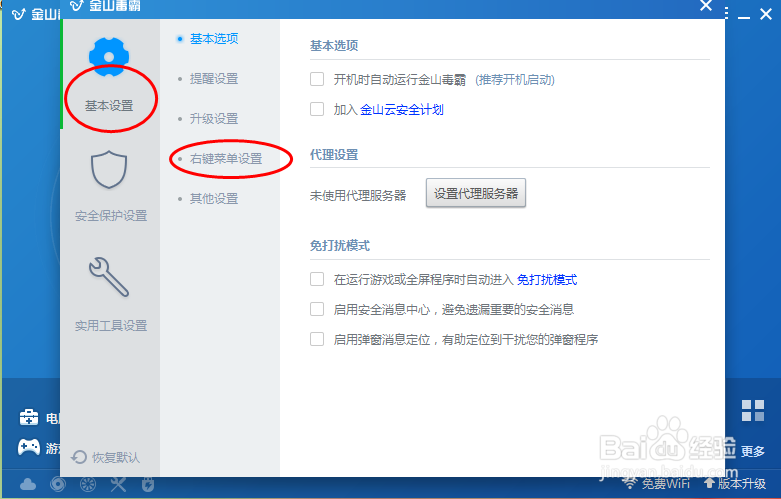Select the 提醒设置 submenu item
The image size is (781, 499).
[x=214, y=79]
